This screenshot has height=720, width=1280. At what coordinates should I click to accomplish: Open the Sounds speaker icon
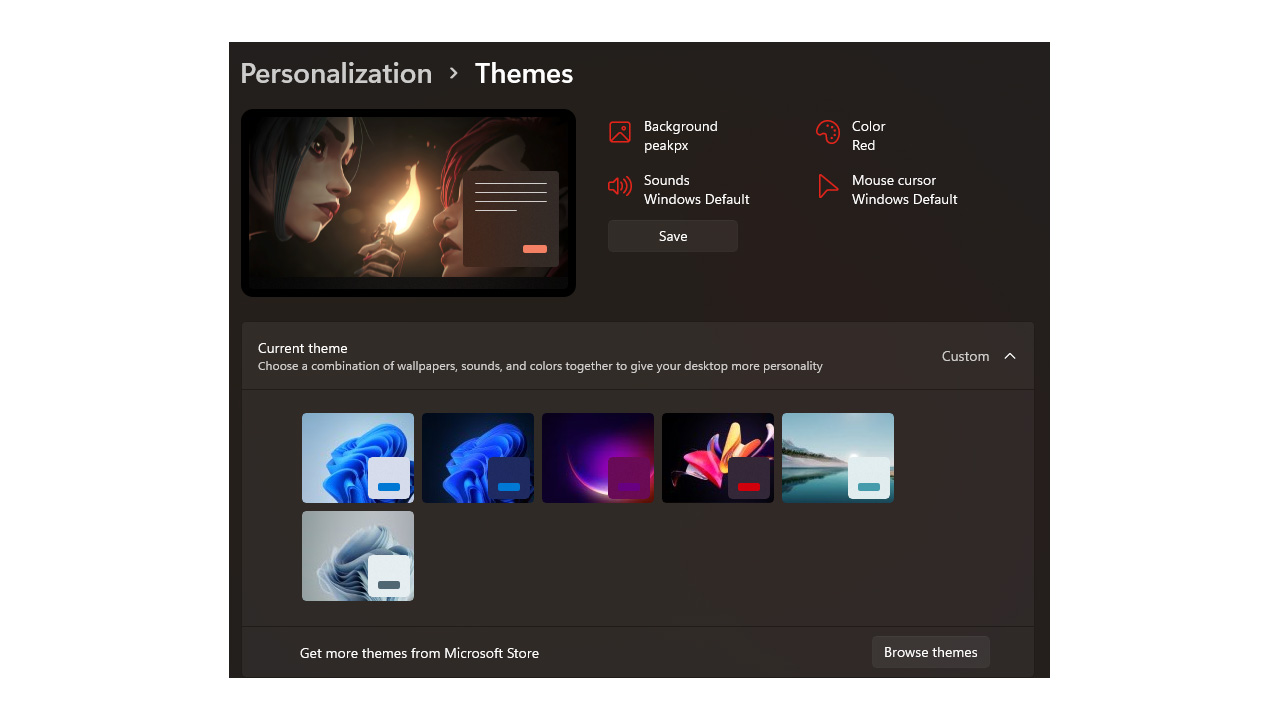(x=620, y=186)
